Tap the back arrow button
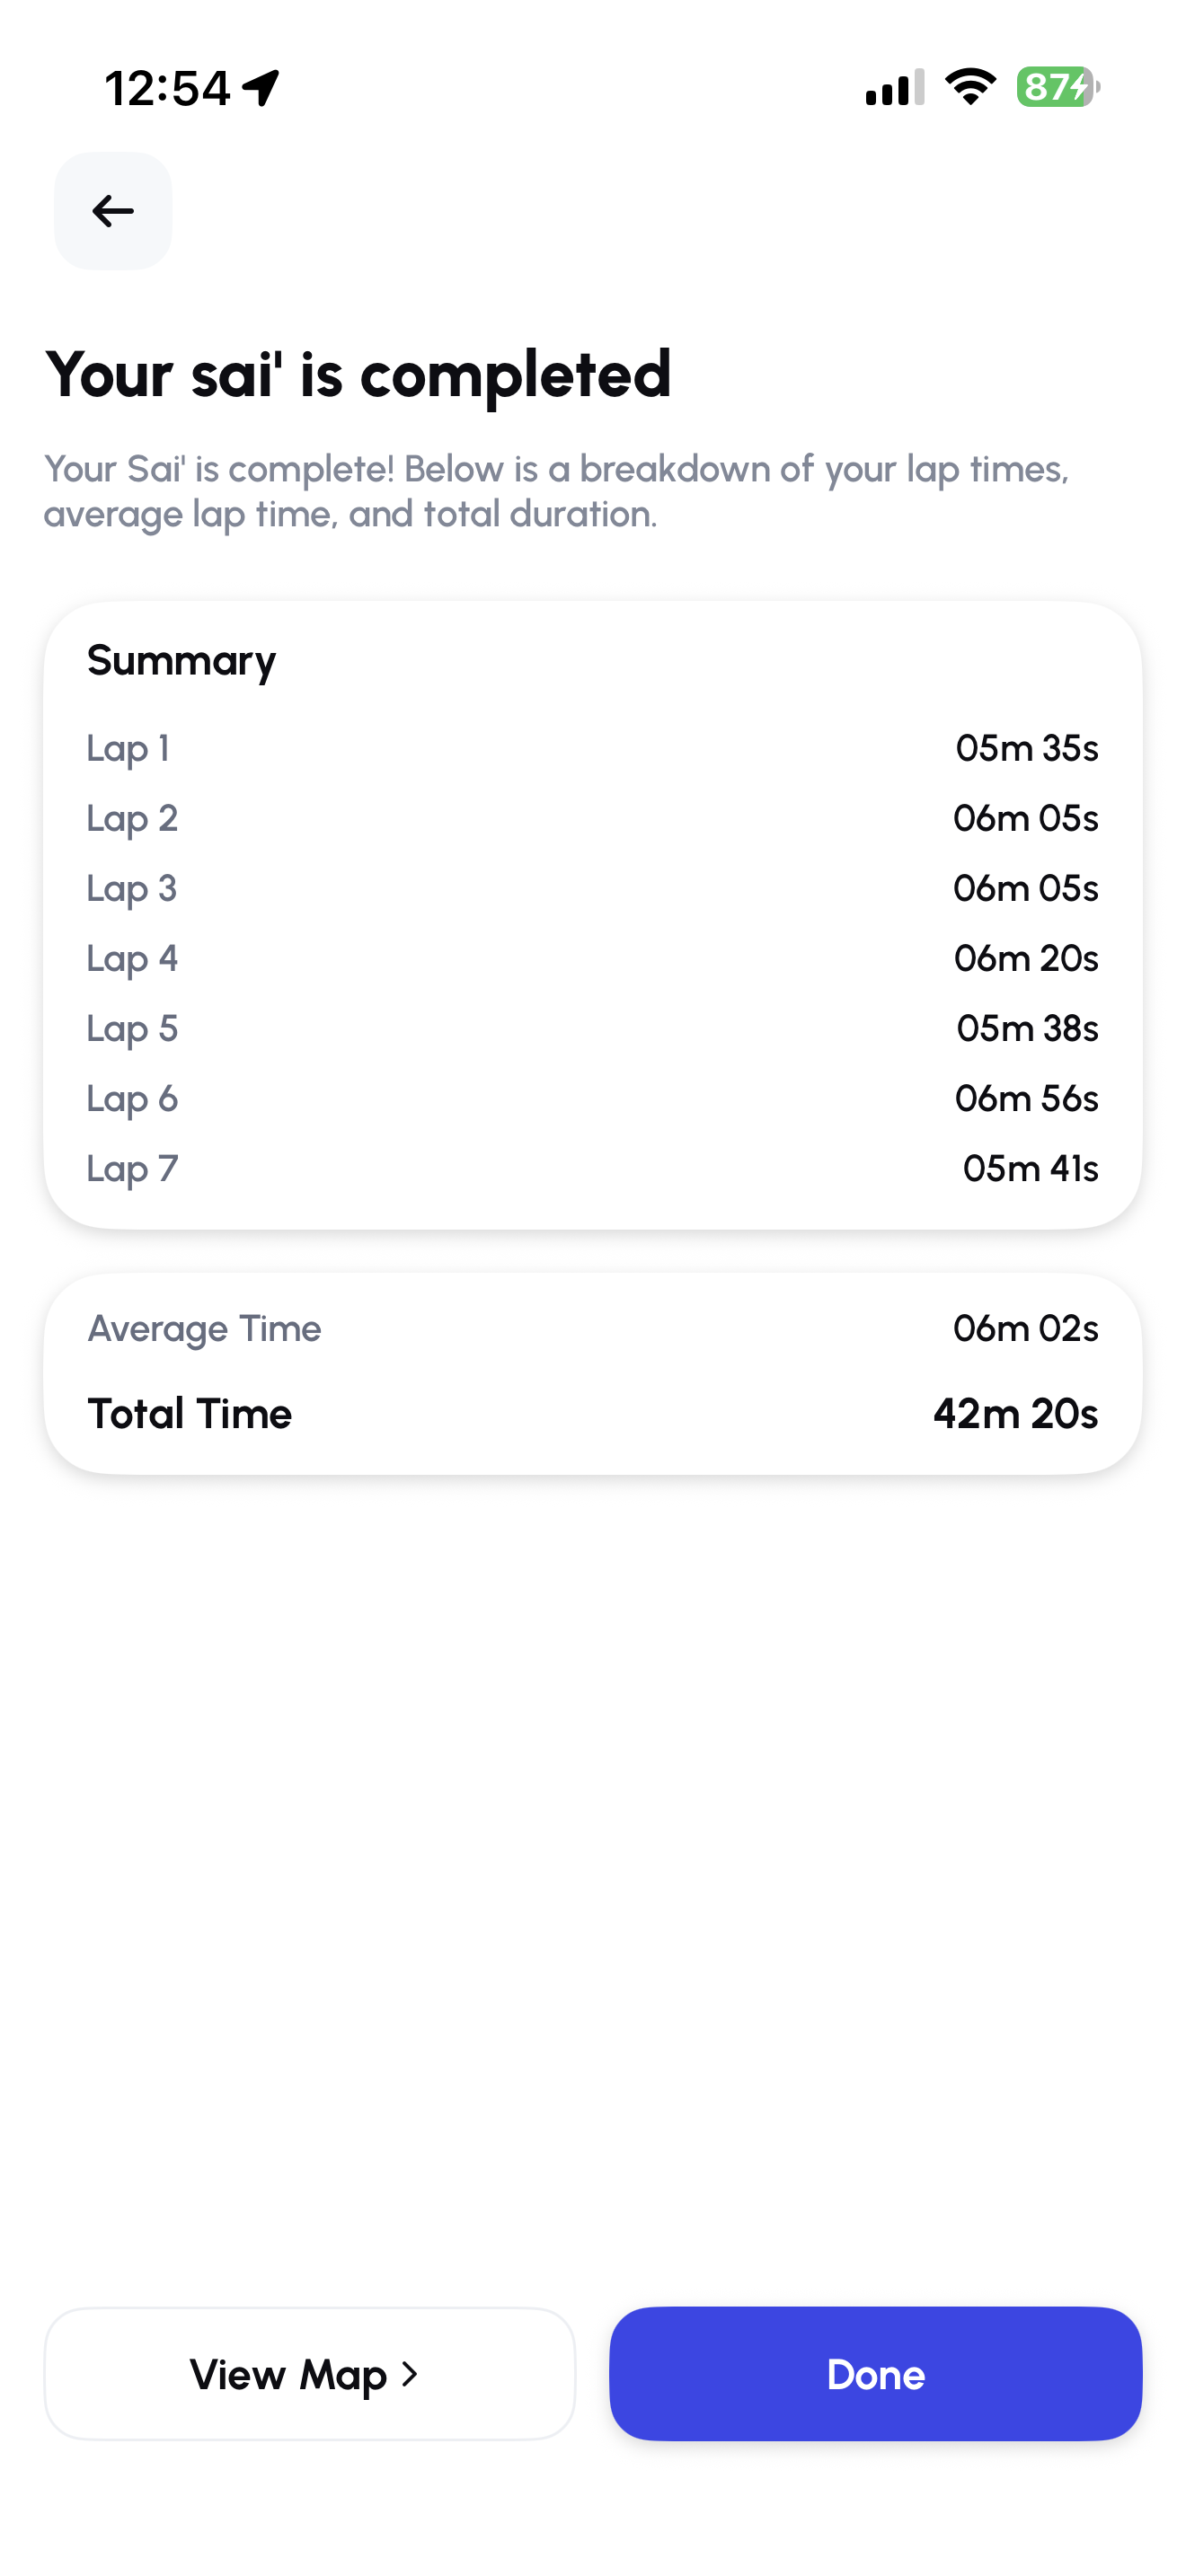The height and width of the screenshot is (2576, 1186). tap(113, 211)
